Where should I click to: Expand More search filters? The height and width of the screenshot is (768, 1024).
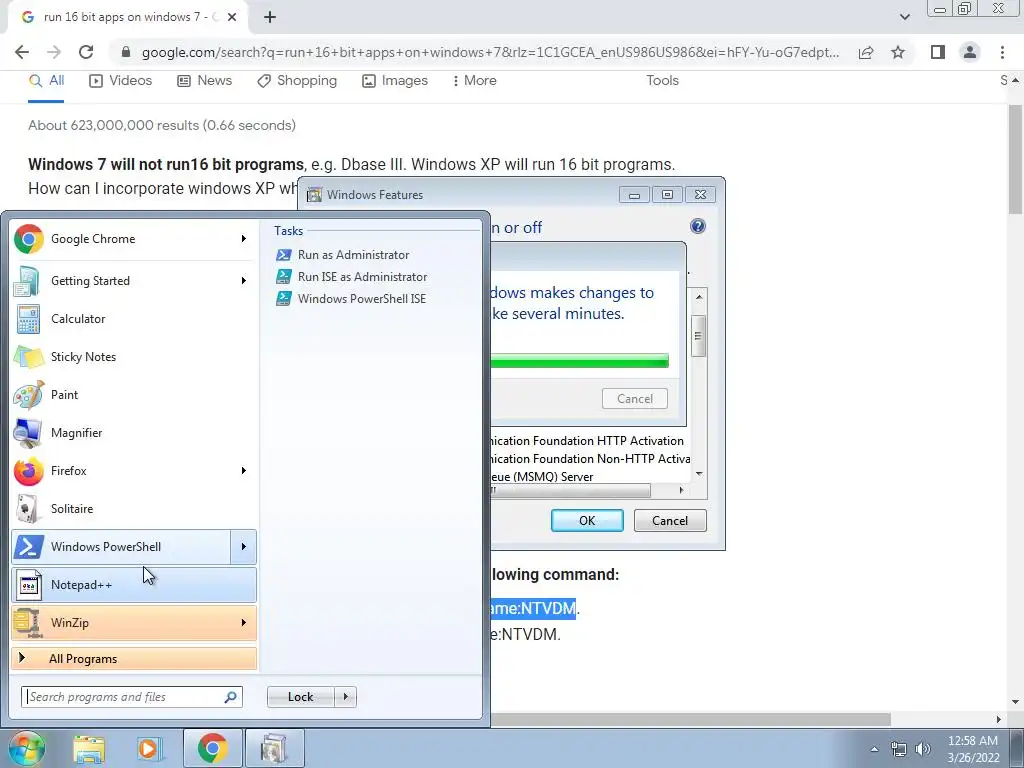click(475, 80)
